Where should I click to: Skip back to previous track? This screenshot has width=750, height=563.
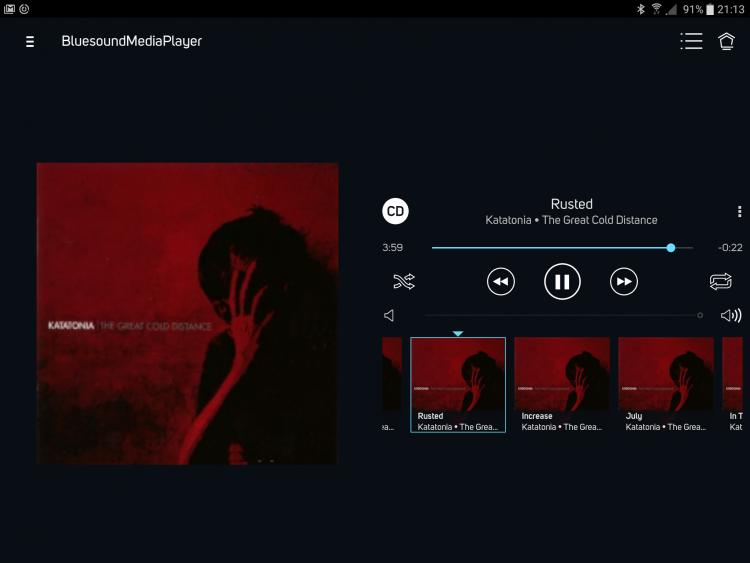coord(501,282)
